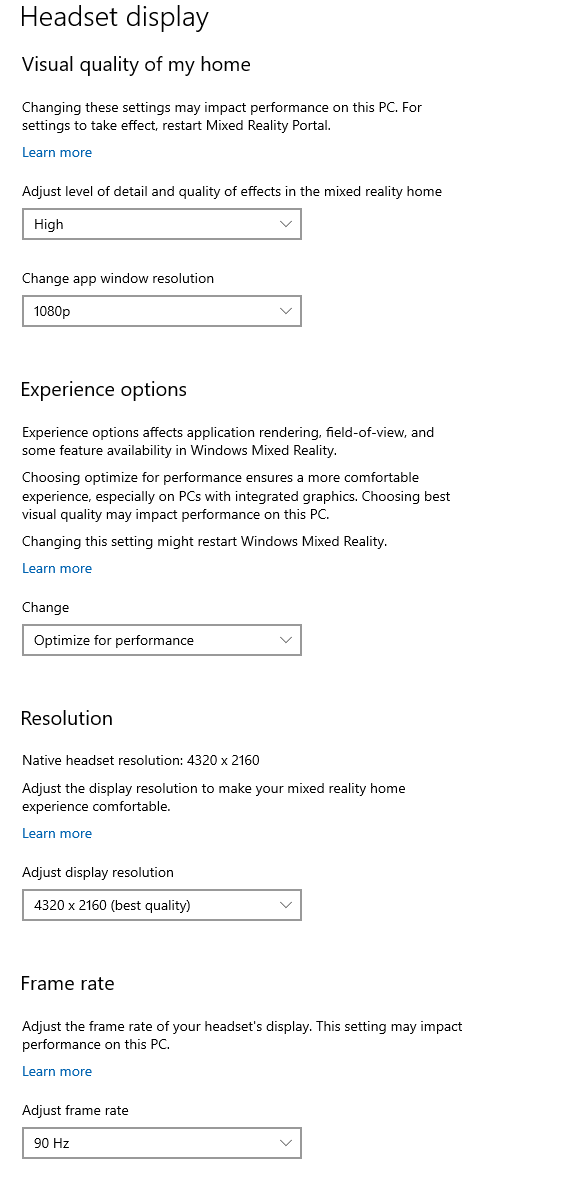Open the 90 Hz frame rate dropdown

tap(162, 1143)
